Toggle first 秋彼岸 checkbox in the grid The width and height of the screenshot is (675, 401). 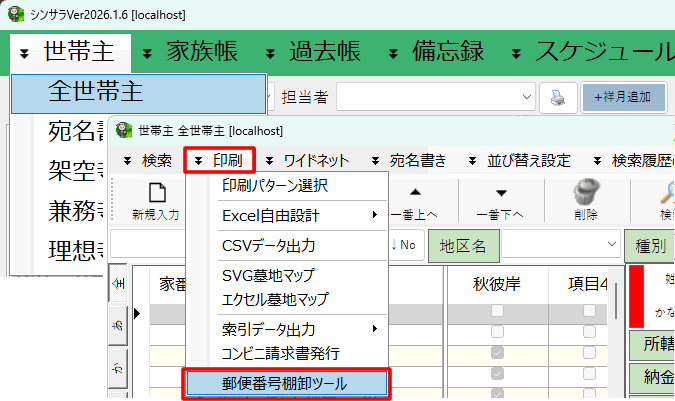coord(497,312)
